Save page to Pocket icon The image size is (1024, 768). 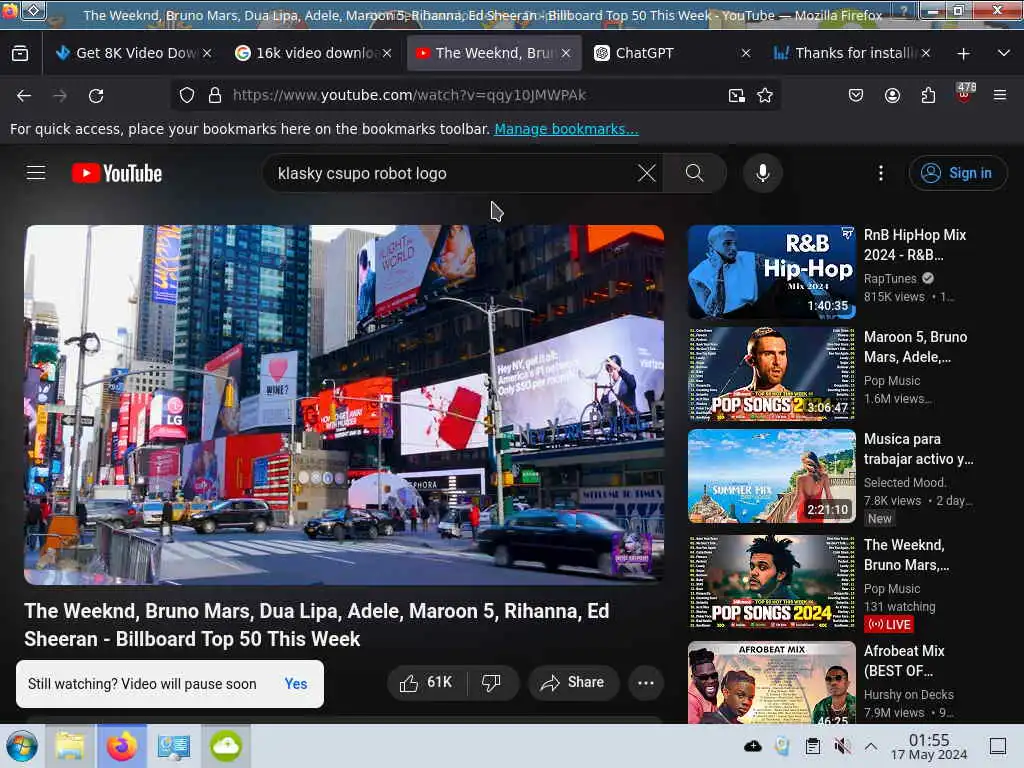(856, 95)
